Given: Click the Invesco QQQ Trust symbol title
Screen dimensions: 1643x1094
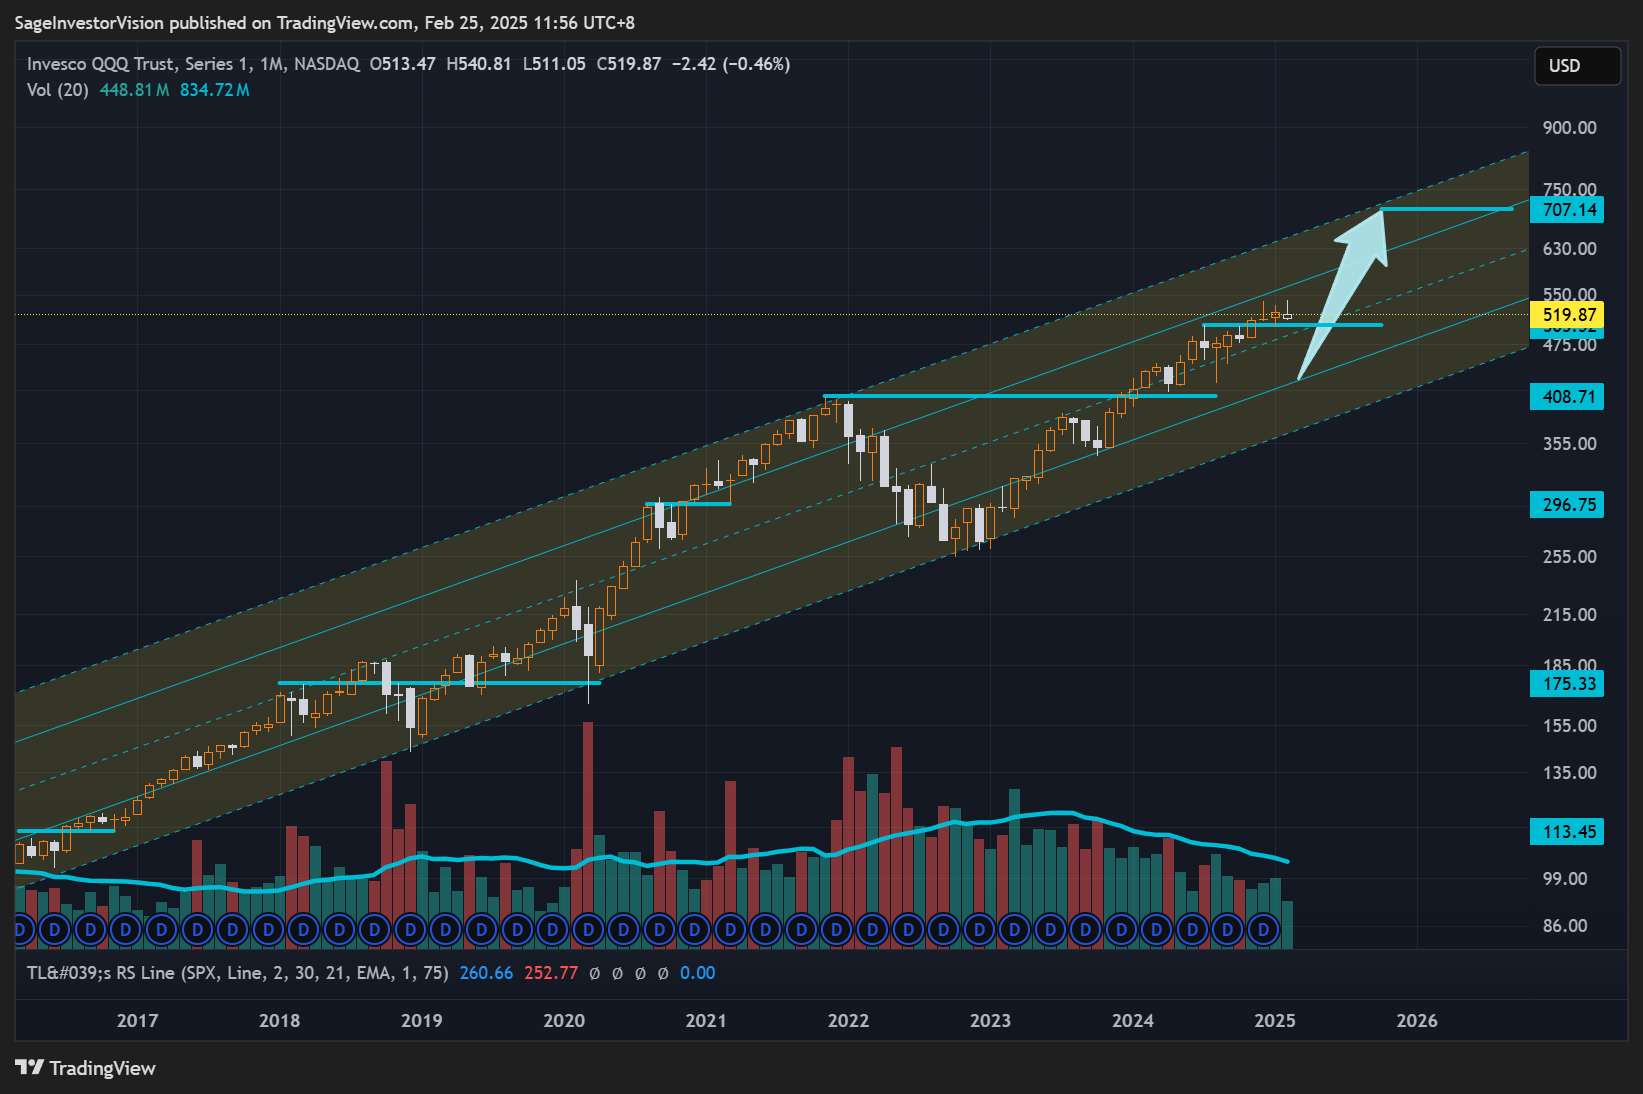Looking at the screenshot, I should (x=193, y=64).
